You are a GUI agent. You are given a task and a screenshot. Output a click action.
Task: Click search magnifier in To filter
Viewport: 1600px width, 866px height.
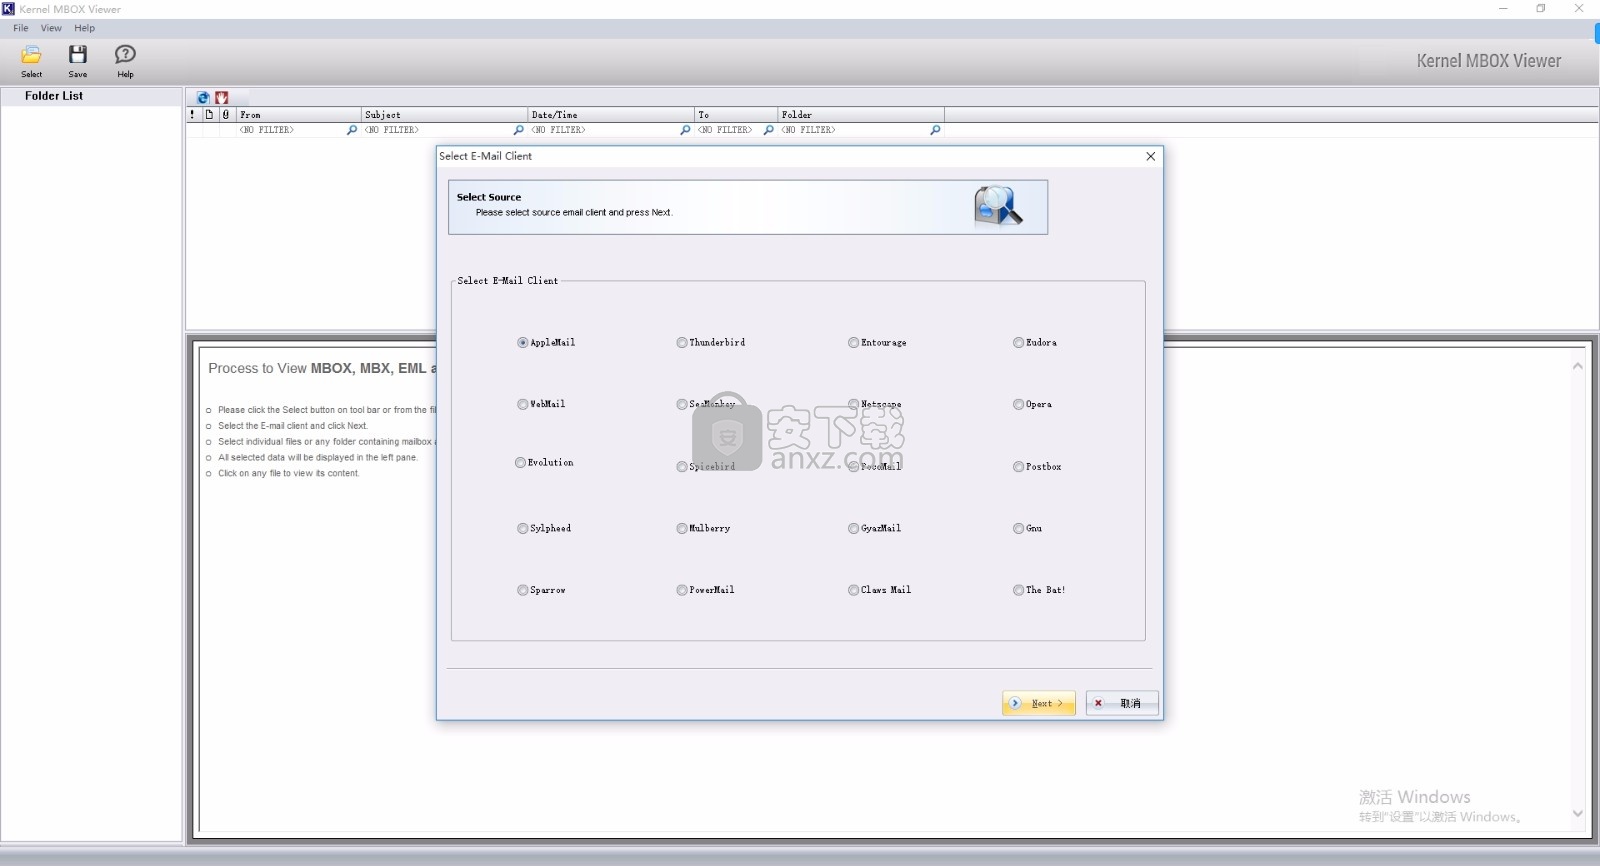click(x=768, y=130)
